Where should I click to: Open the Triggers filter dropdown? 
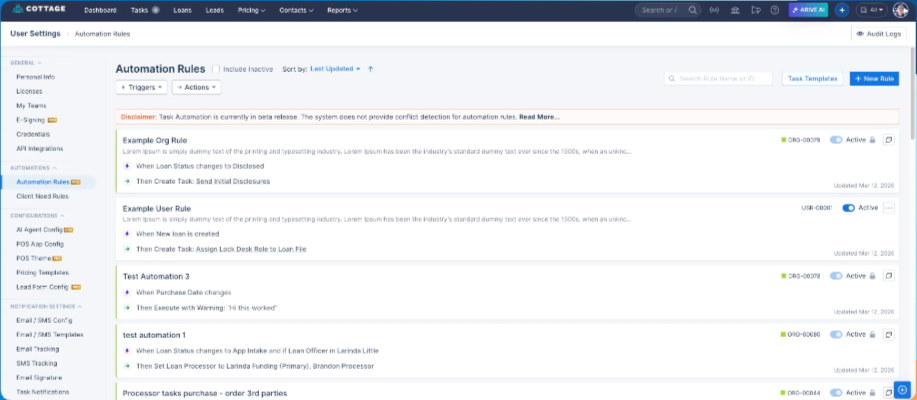coord(142,87)
